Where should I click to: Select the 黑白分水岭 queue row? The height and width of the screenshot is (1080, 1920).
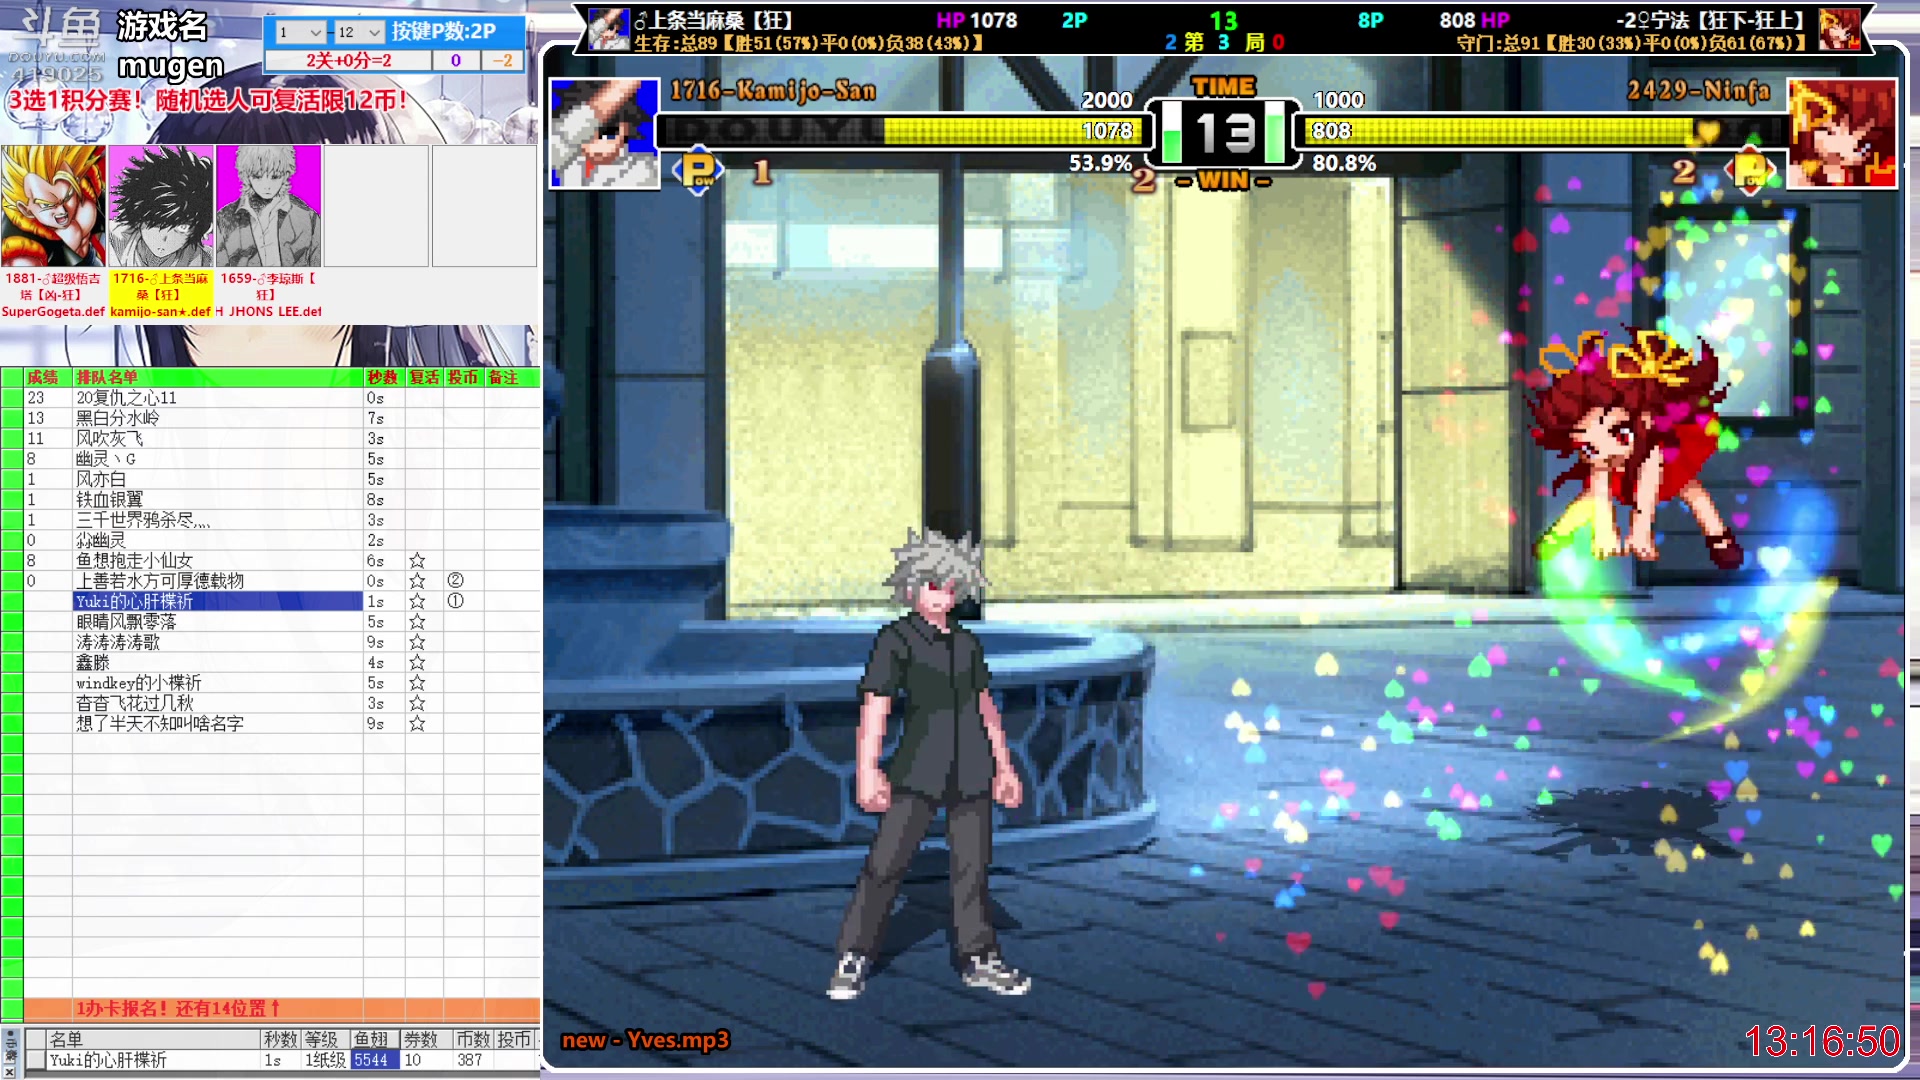pos(217,418)
